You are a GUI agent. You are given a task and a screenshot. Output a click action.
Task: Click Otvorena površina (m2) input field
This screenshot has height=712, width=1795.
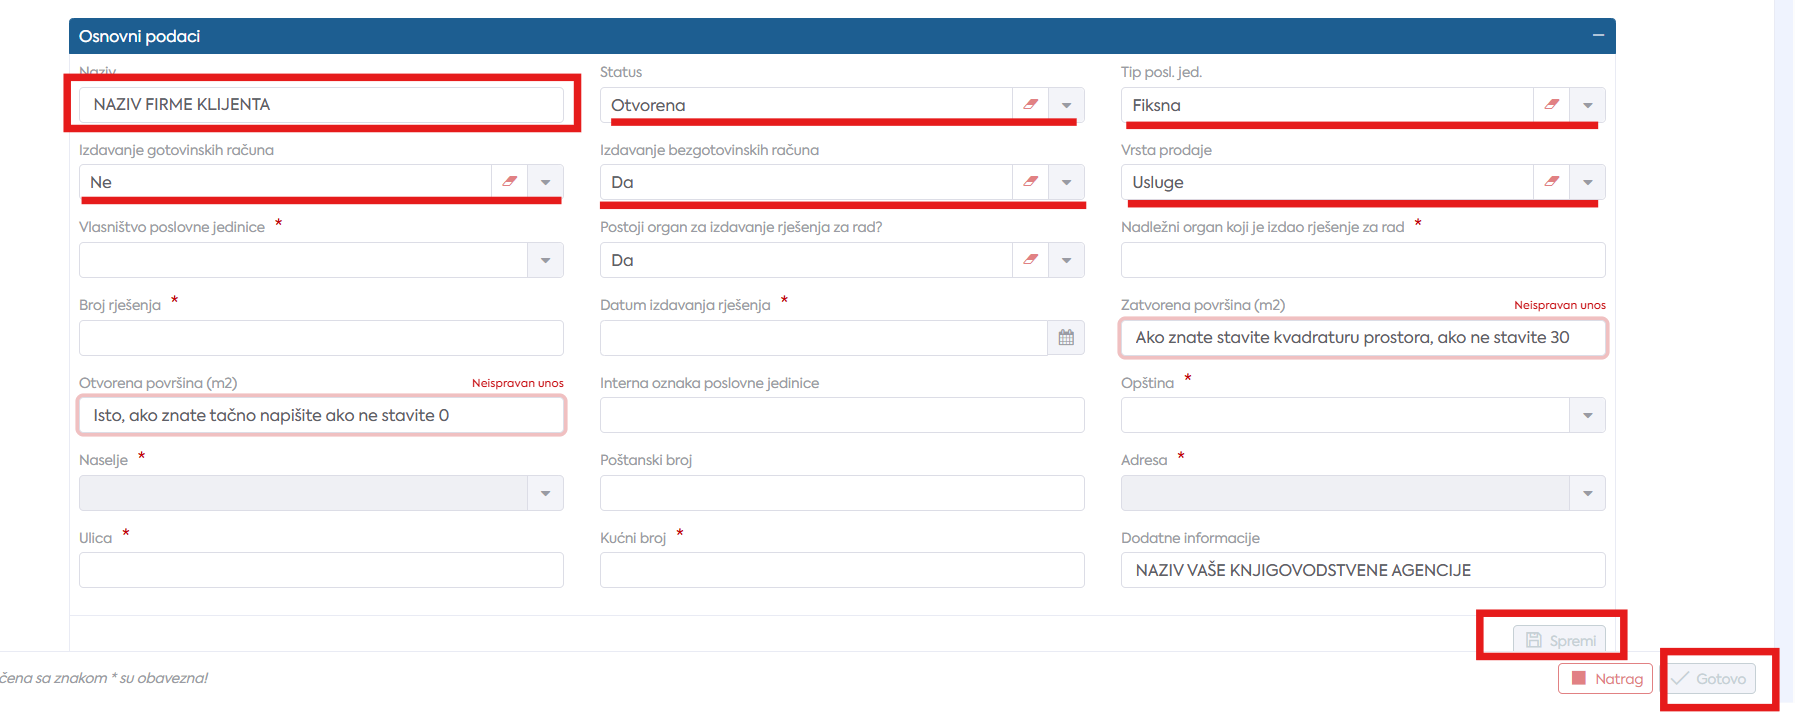point(321,415)
